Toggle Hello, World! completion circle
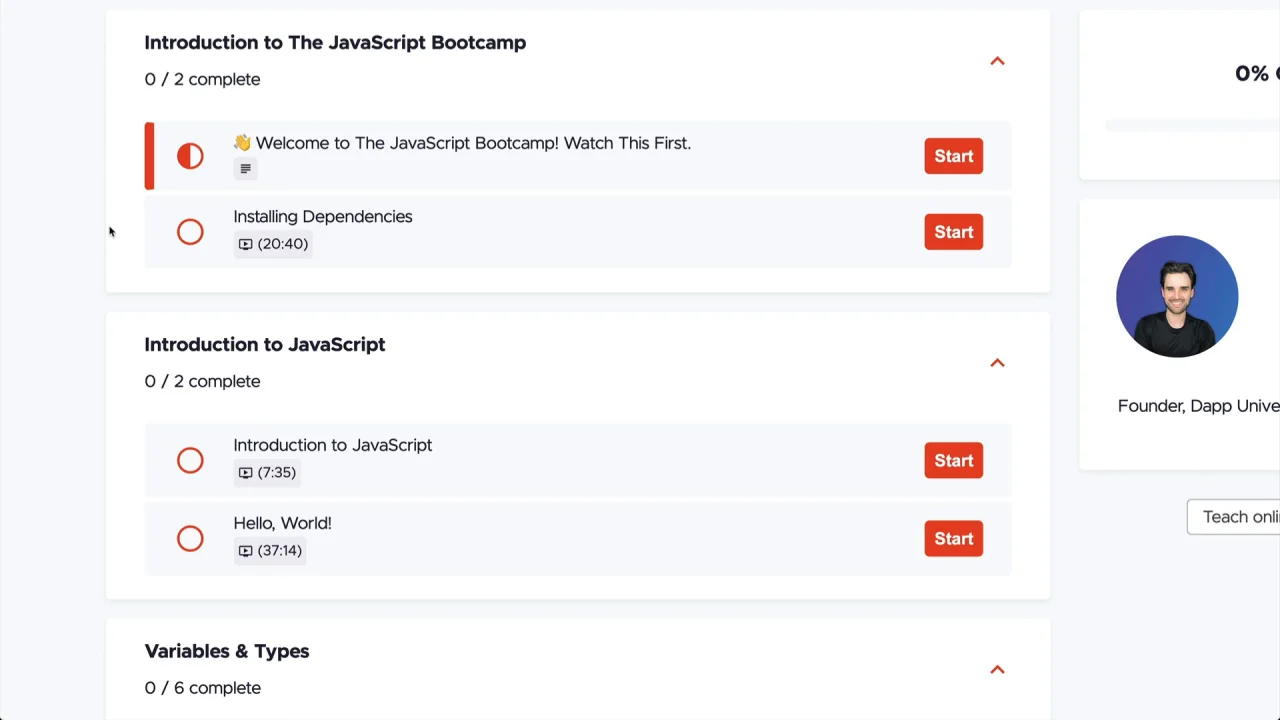This screenshot has height=720, width=1280. (x=190, y=539)
